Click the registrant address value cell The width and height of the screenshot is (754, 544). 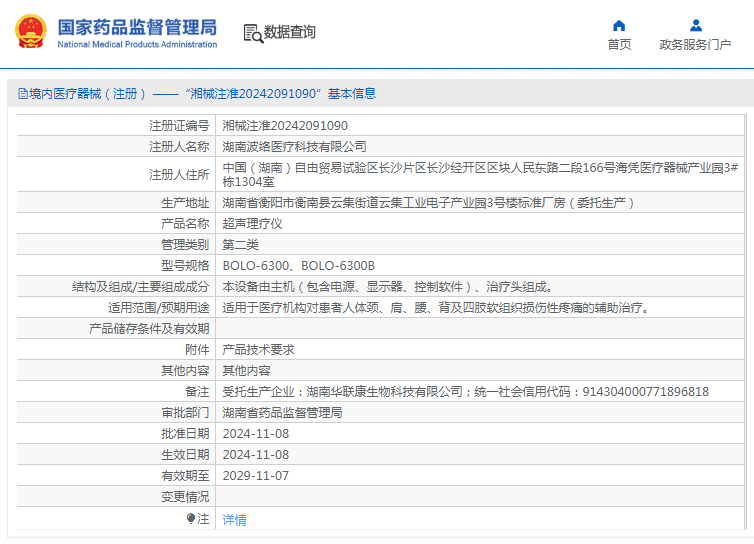pyautogui.click(x=480, y=175)
